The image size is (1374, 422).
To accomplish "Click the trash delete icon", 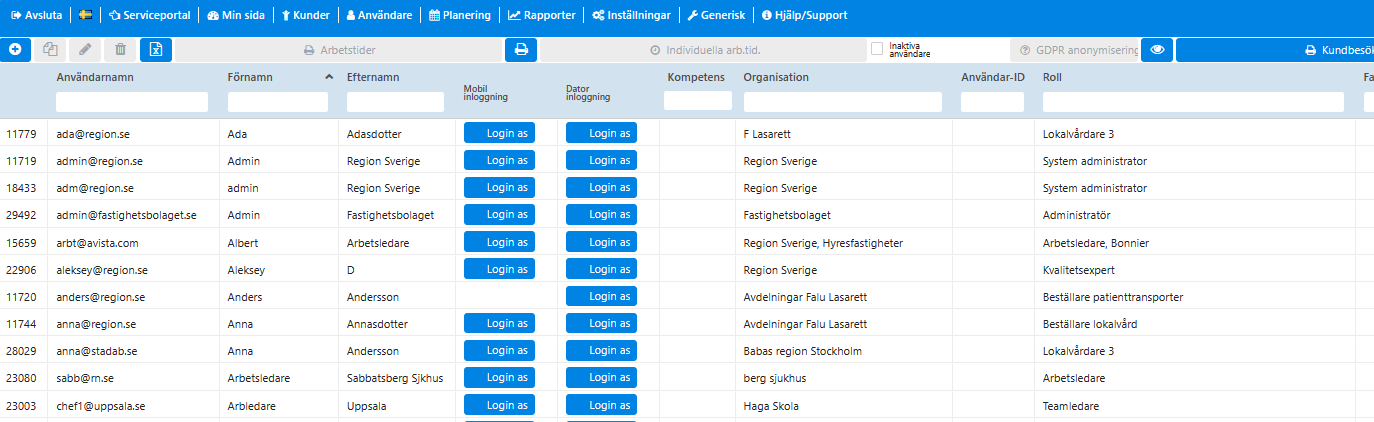I will click(x=120, y=49).
